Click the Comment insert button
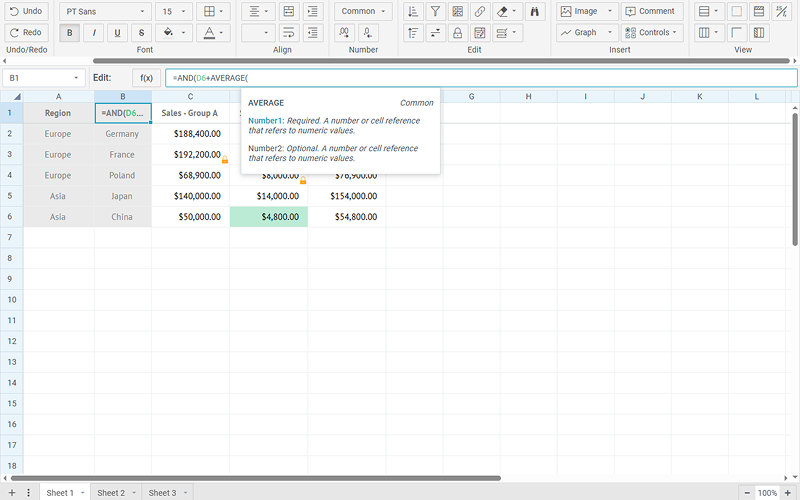Viewport: 800px width, 500px height. (652, 11)
